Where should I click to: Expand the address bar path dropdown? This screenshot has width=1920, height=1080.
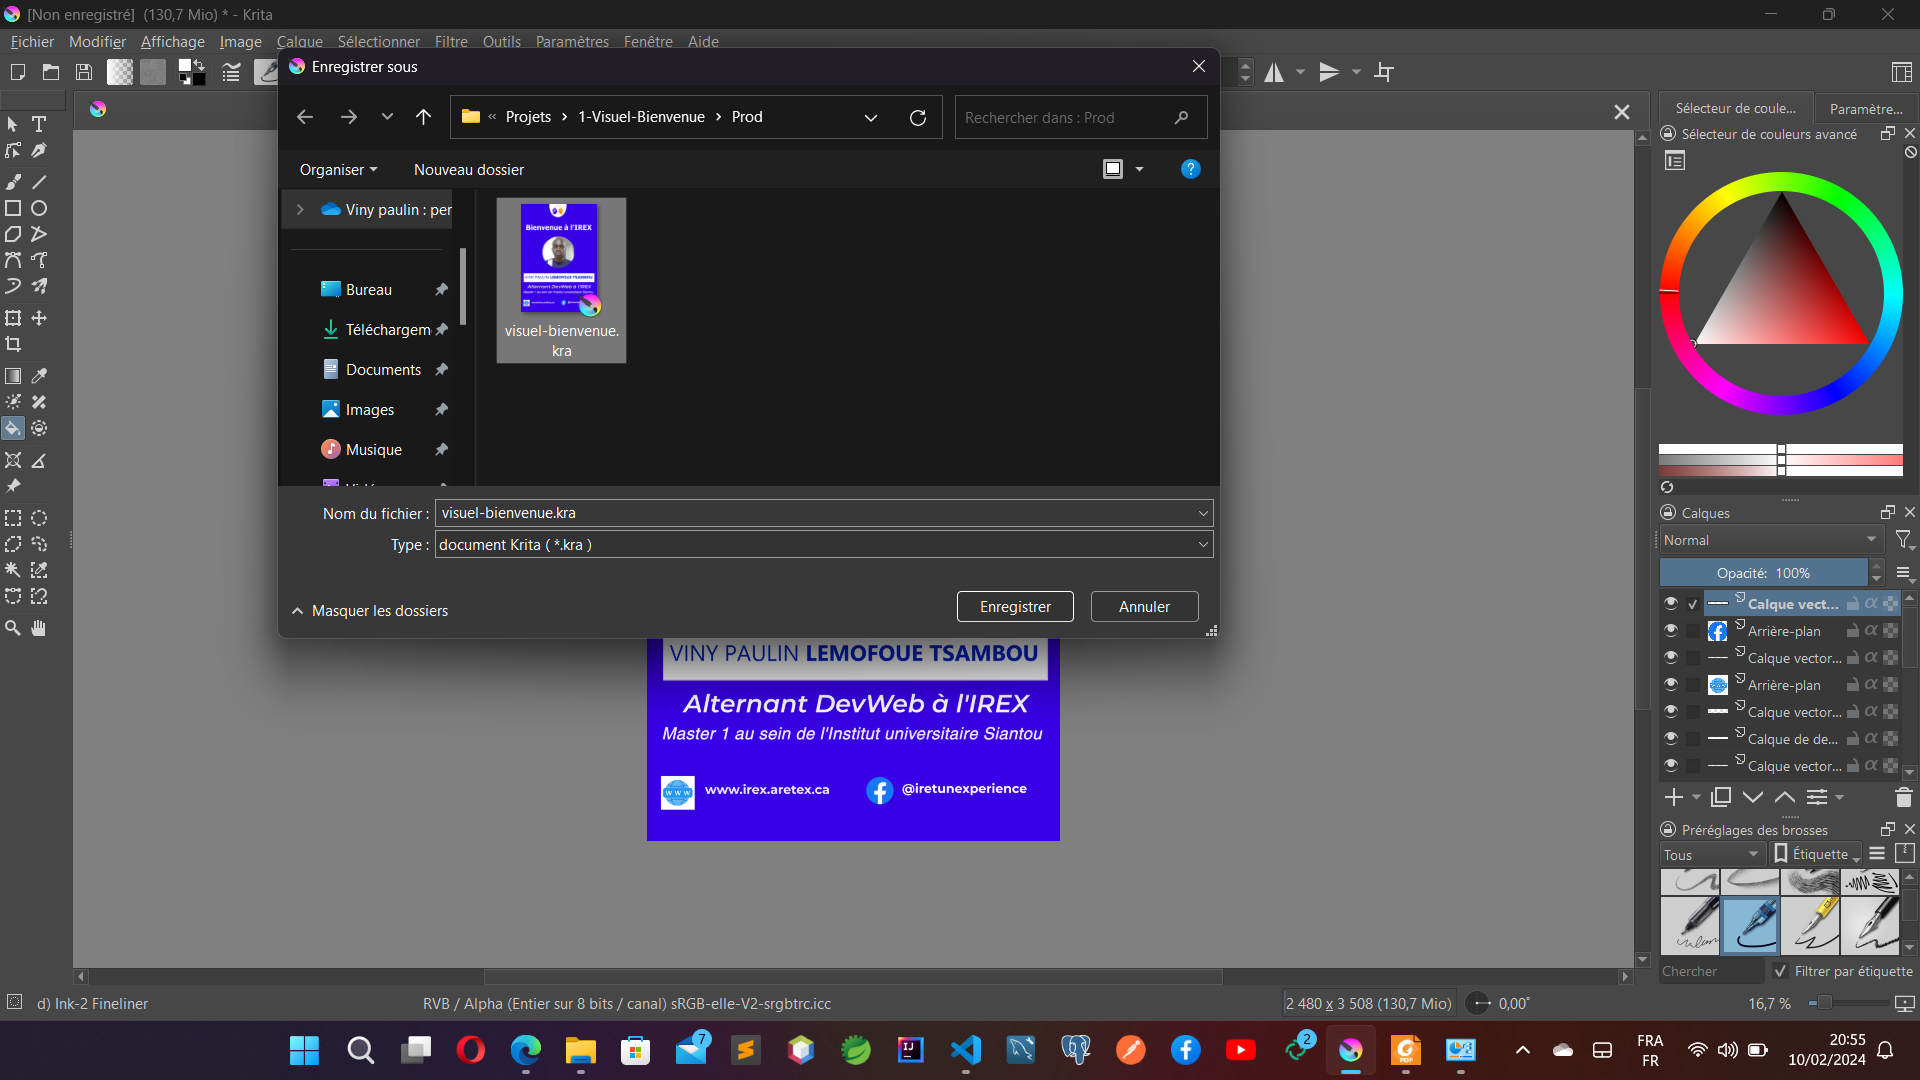coord(871,117)
